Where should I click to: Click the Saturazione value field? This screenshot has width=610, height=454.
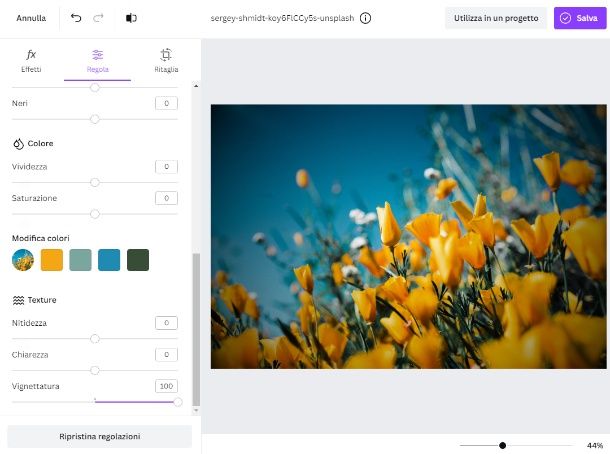pyautogui.click(x=167, y=198)
